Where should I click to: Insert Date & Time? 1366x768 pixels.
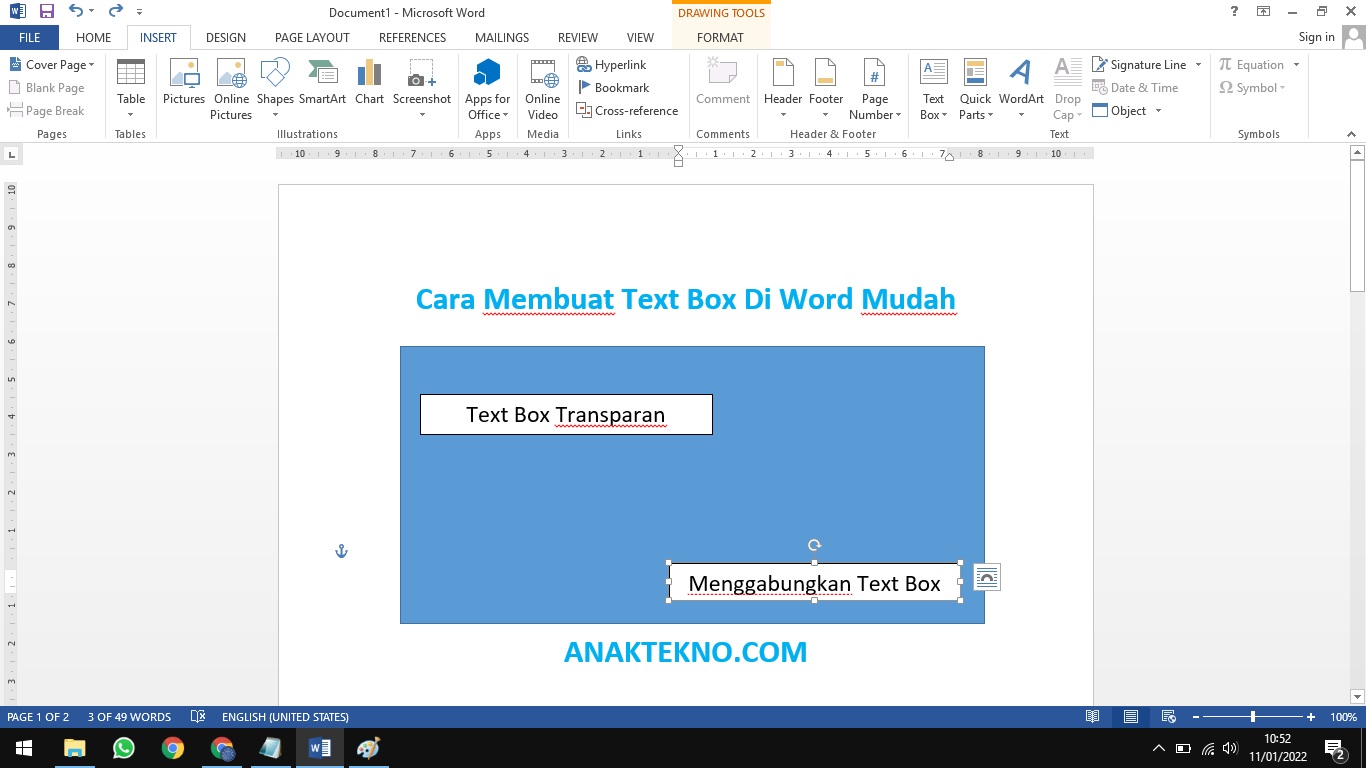[1135, 88]
